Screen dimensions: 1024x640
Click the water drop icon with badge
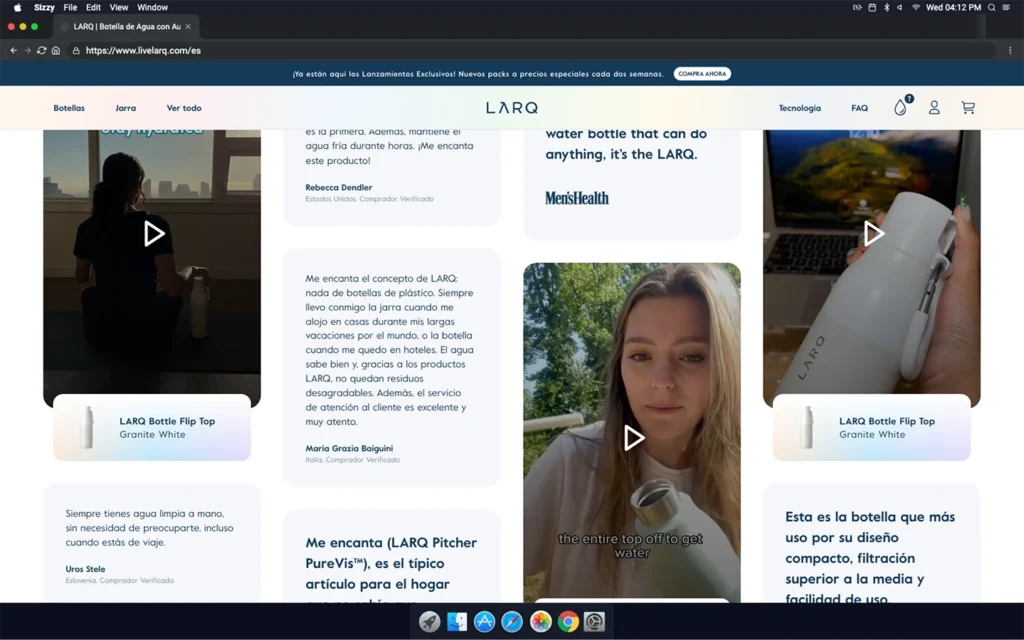[901, 108]
